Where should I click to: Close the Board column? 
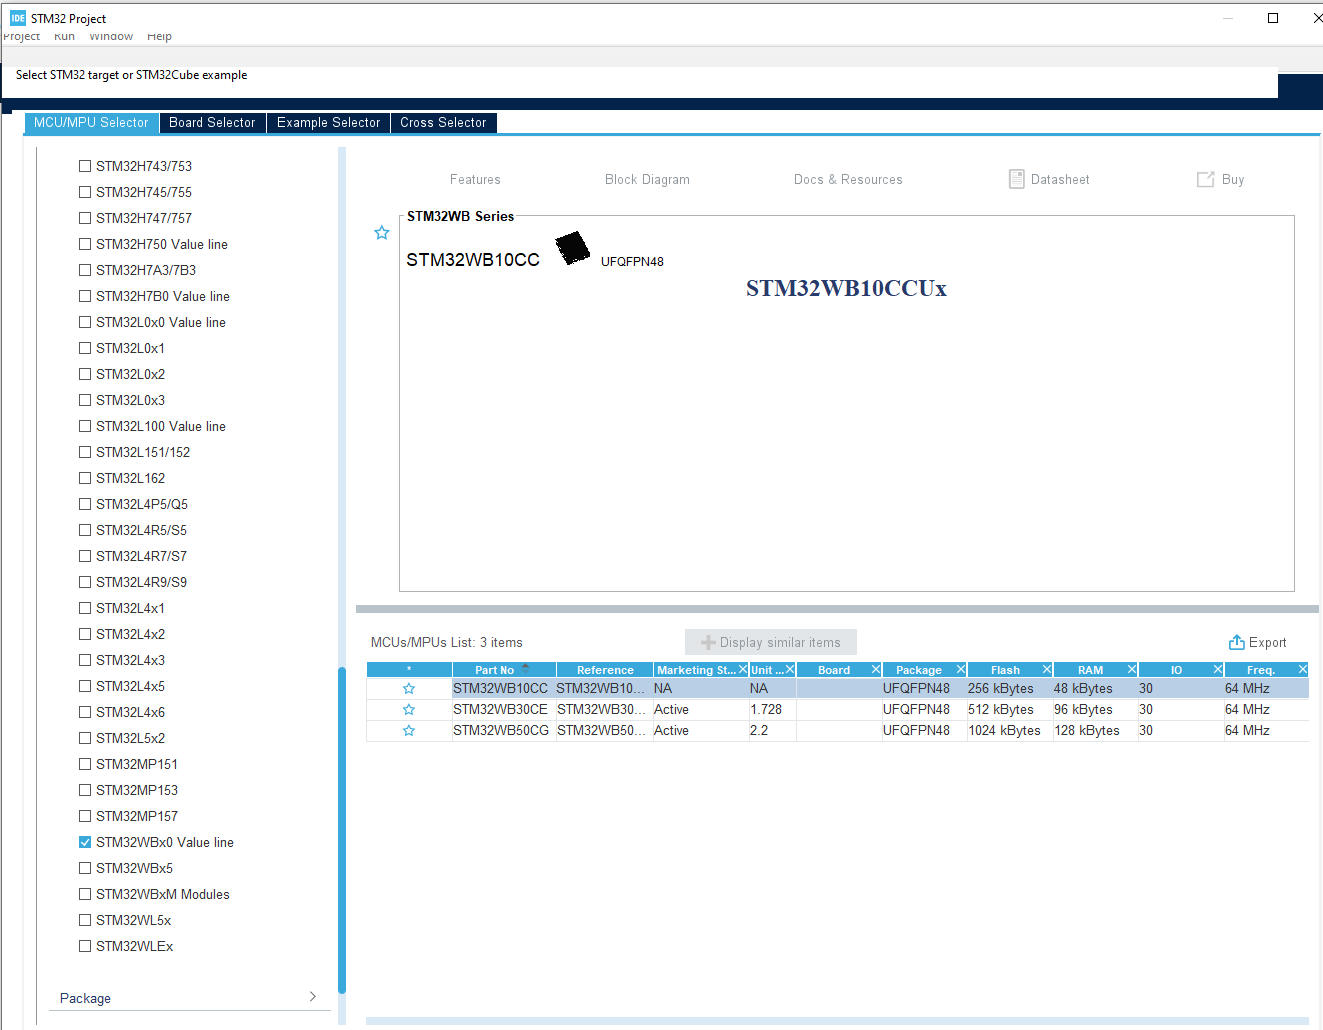[x=876, y=669]
